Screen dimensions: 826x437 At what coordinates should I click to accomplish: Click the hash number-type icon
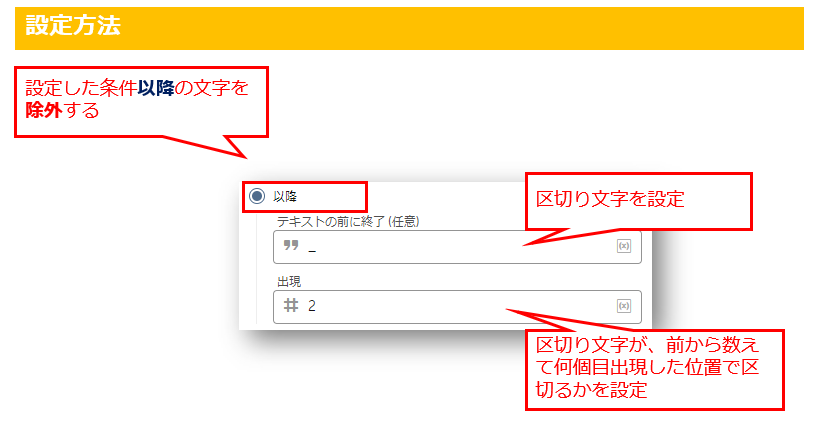291,305
